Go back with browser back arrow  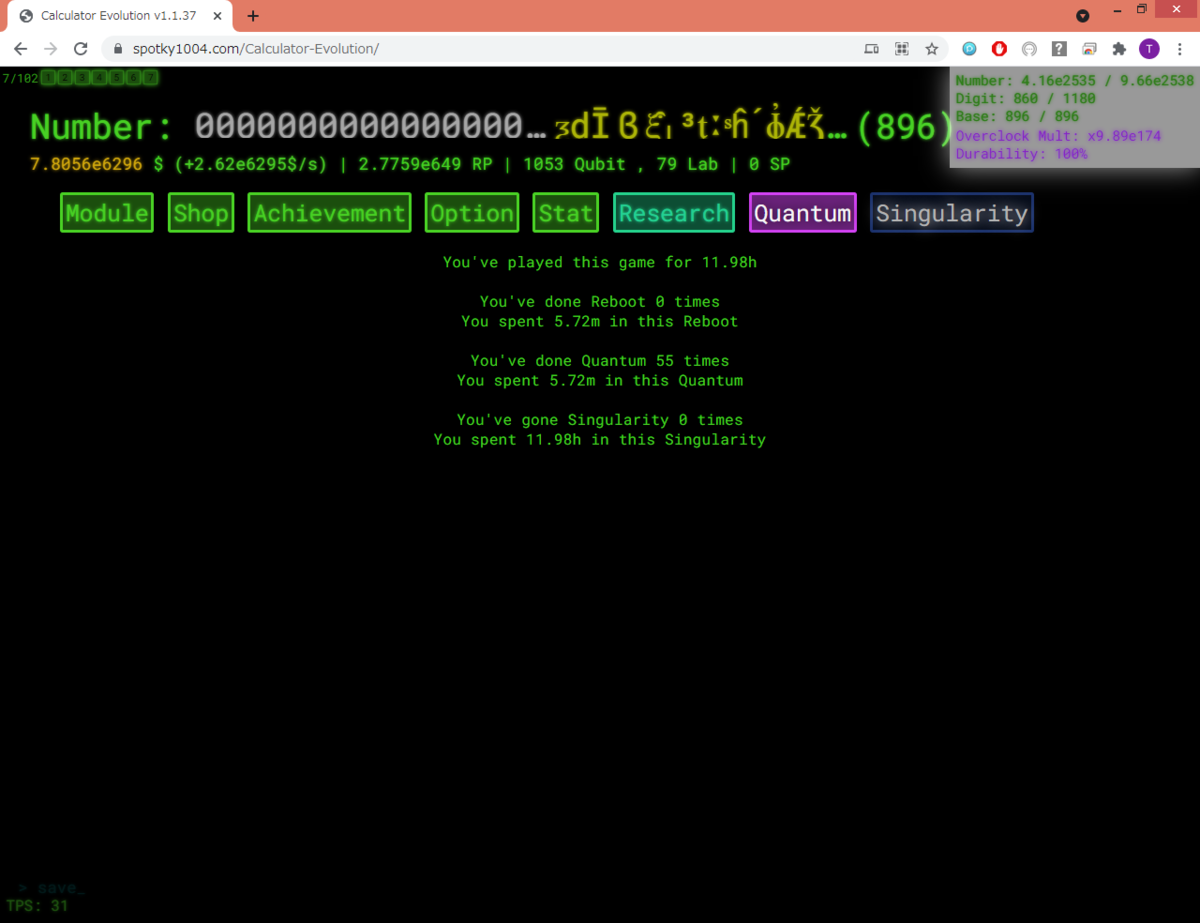click(20, 48)
